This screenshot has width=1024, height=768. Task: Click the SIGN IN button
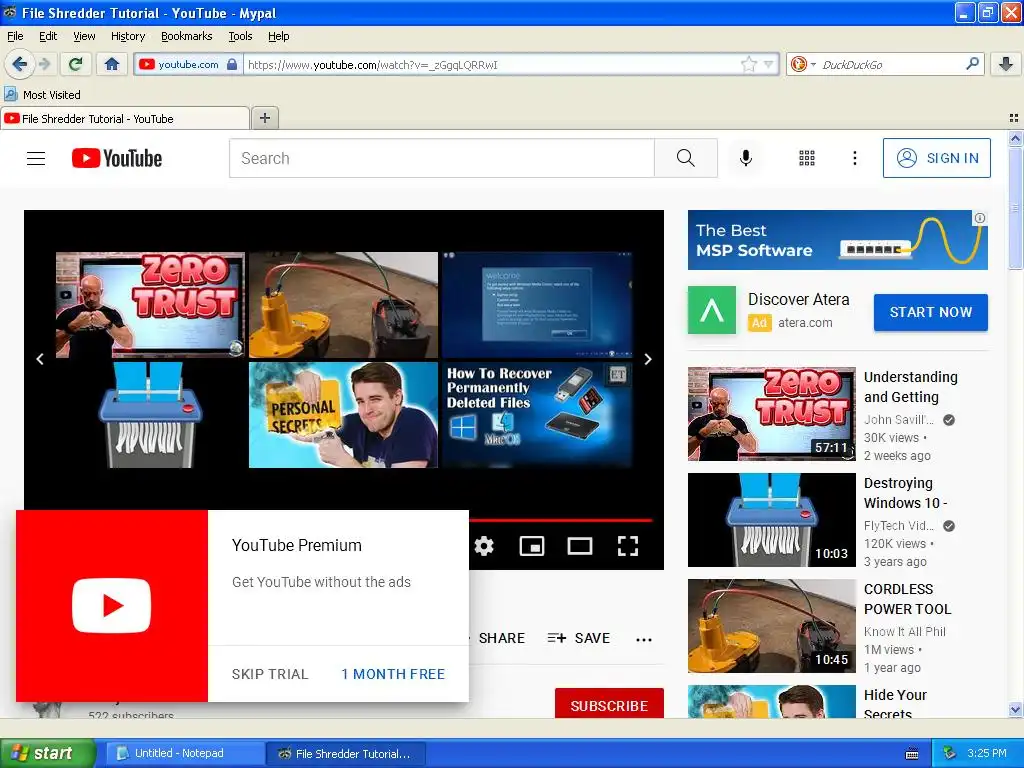coord(936,158)
